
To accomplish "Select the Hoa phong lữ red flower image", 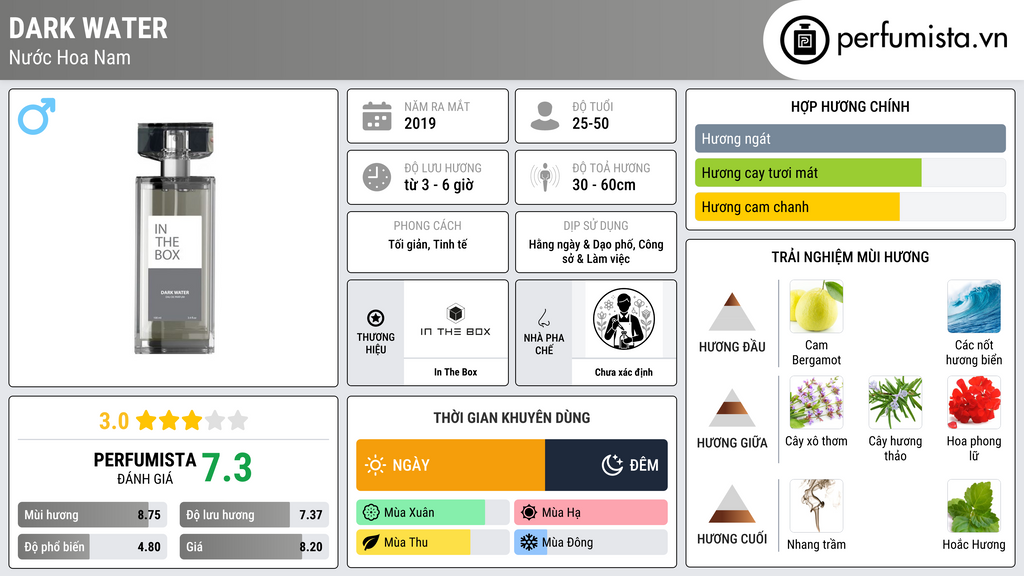I will click(x=974, y=402).
